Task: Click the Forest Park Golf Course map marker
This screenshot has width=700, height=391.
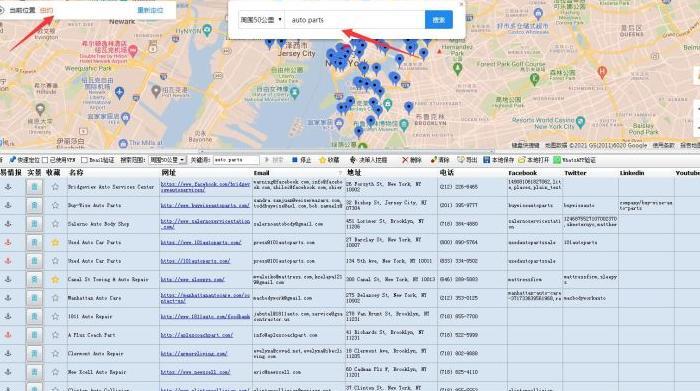Action: (534, 79)
